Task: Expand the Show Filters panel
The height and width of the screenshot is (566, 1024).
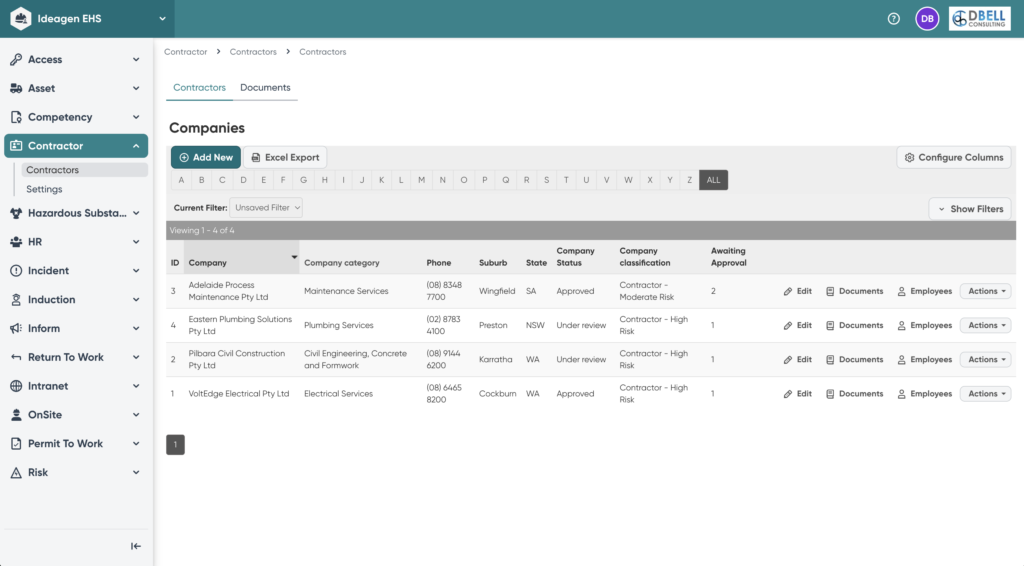Action: click(x=970, y=209)
